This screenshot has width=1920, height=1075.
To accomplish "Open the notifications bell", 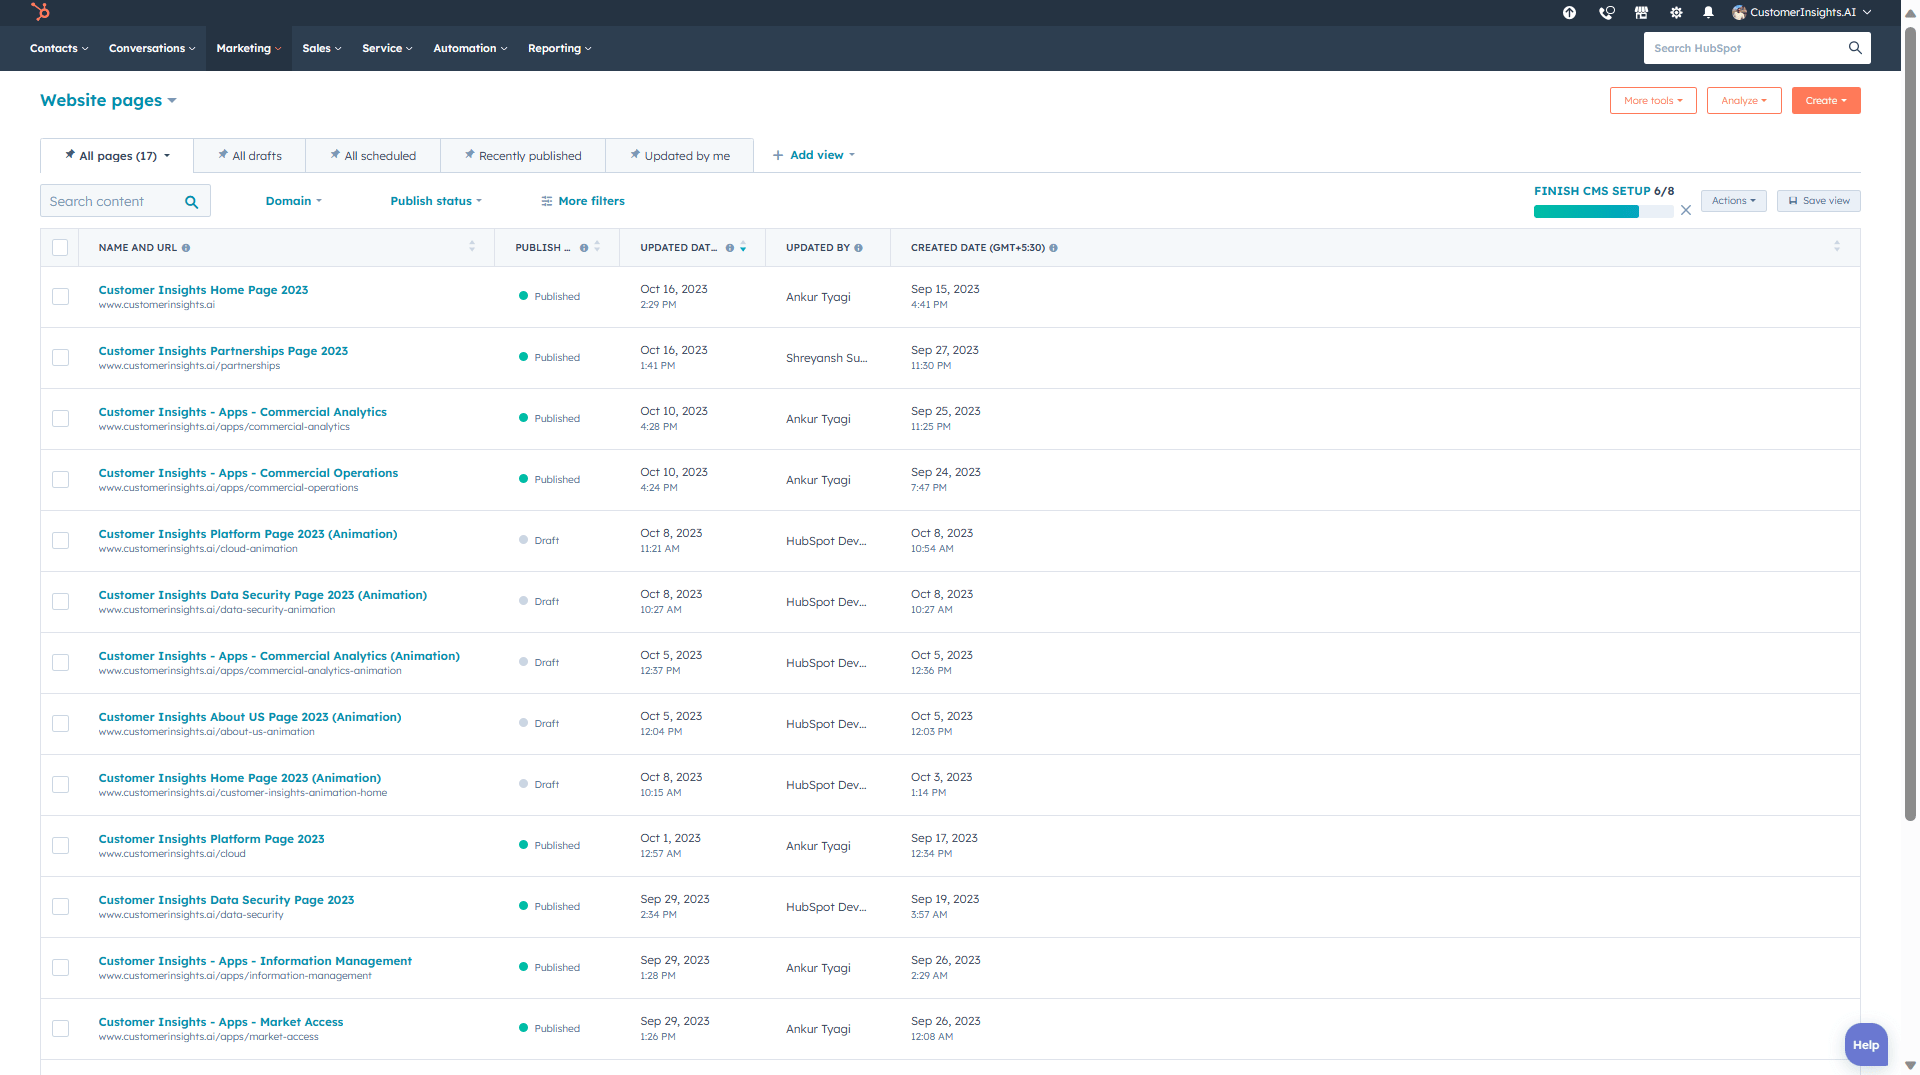I will click(x=1709, y=13).
